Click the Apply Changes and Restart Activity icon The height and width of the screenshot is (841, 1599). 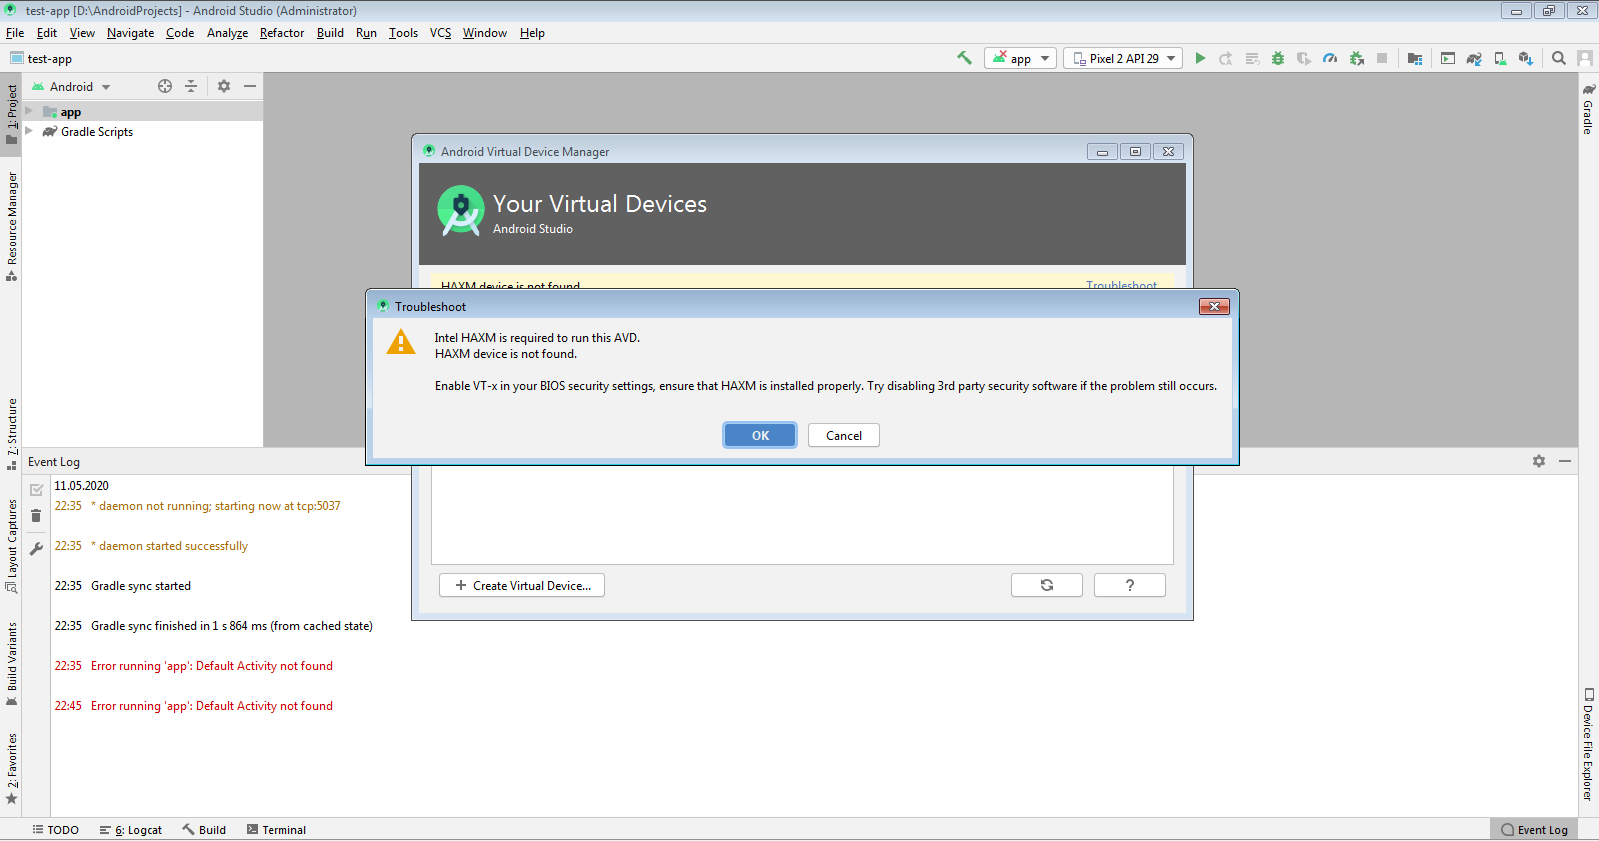pyautogui.click(x=1226, y=58)
